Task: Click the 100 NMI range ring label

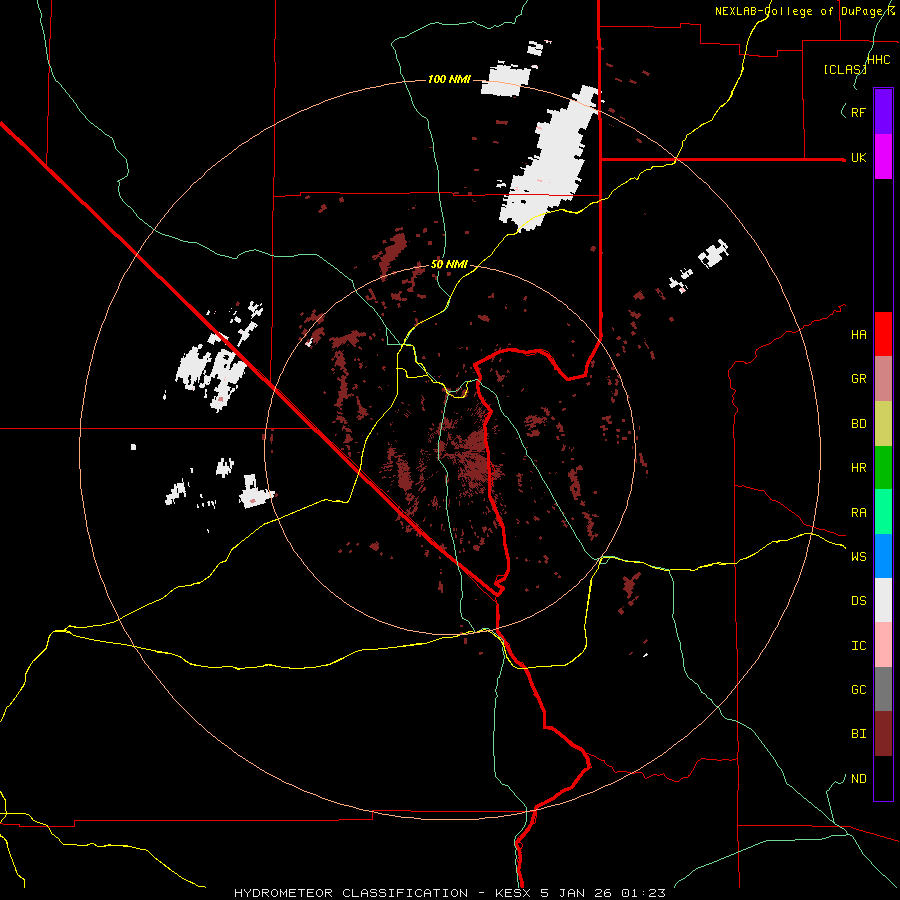Action: 449,79
